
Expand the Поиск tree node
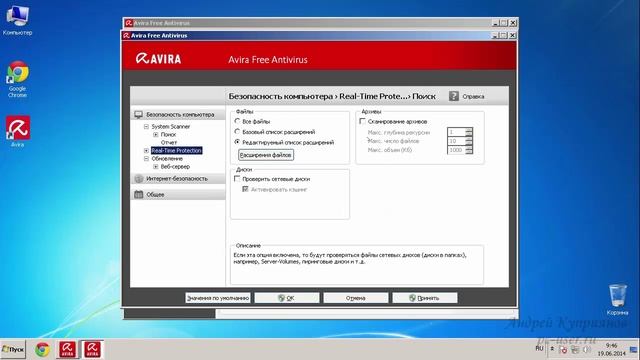pyautogui.click(x=156, y=134)
